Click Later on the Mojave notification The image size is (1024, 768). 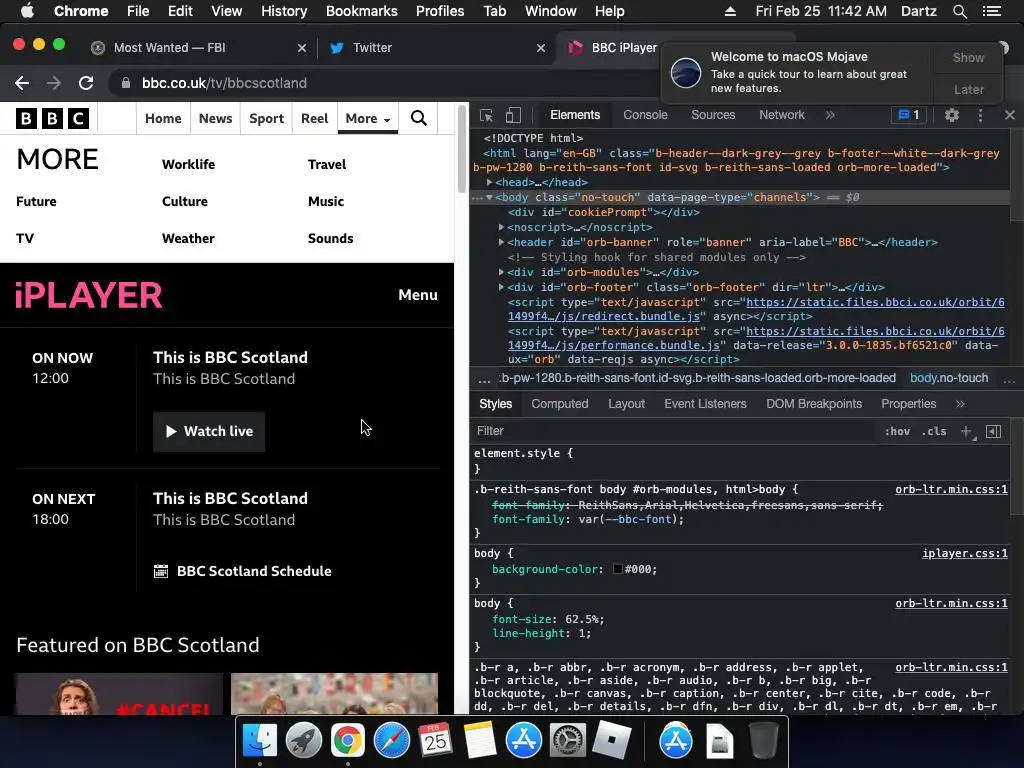click(968, 89)
